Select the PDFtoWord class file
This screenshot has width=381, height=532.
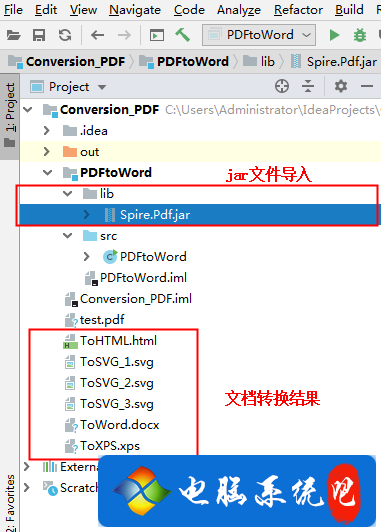coord(153,257)
